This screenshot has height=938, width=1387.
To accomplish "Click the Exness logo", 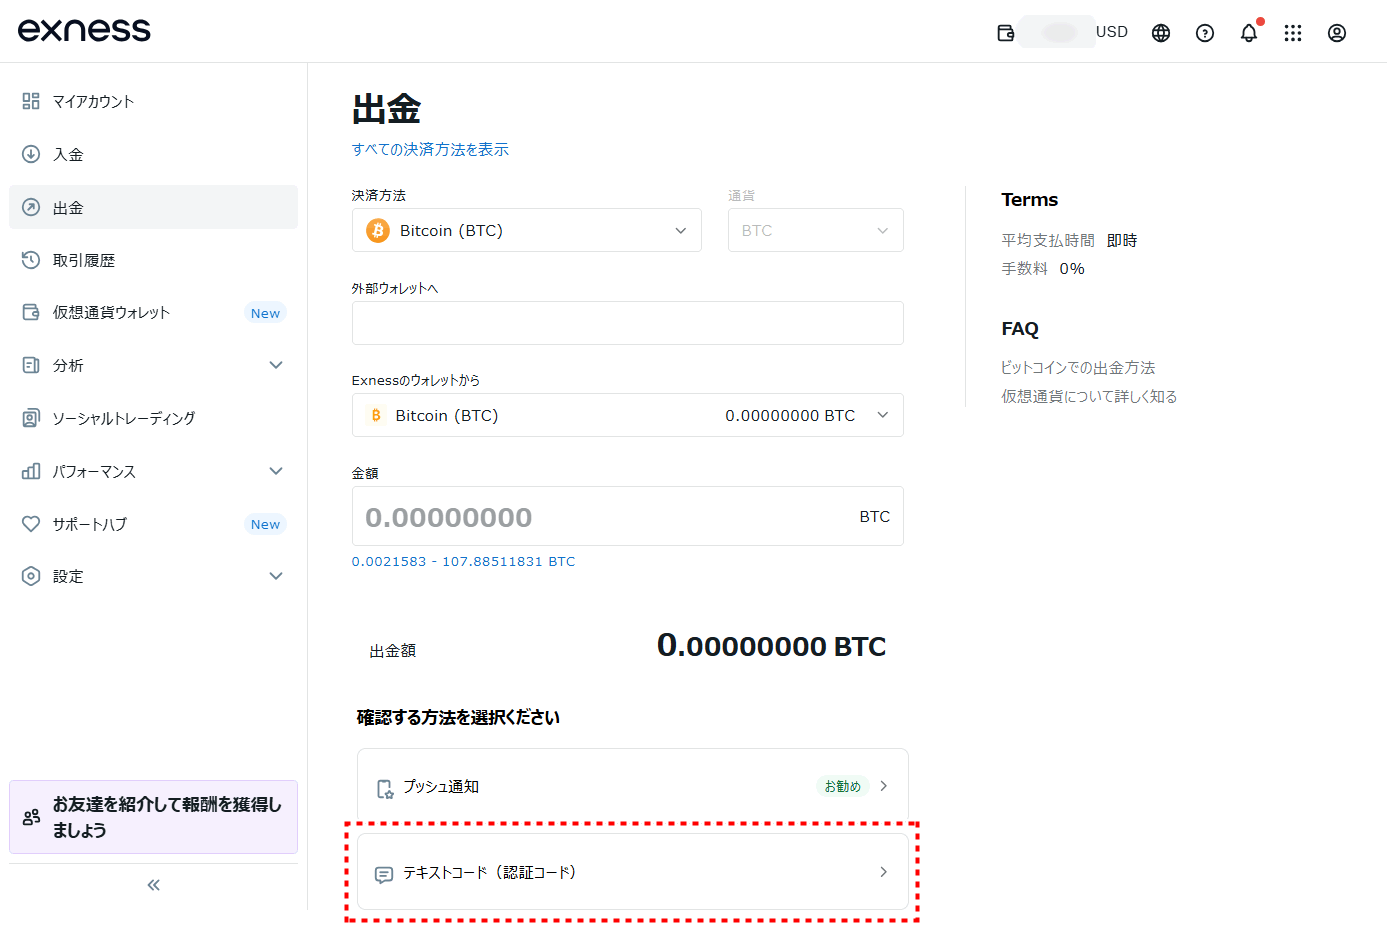I will (84, 30).
